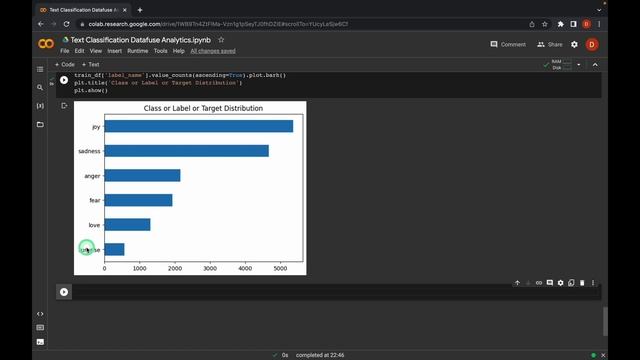This screenshot has width=640, height=360.
Task: Click the 'anger' axis label
Action: [x=92, y=176]
